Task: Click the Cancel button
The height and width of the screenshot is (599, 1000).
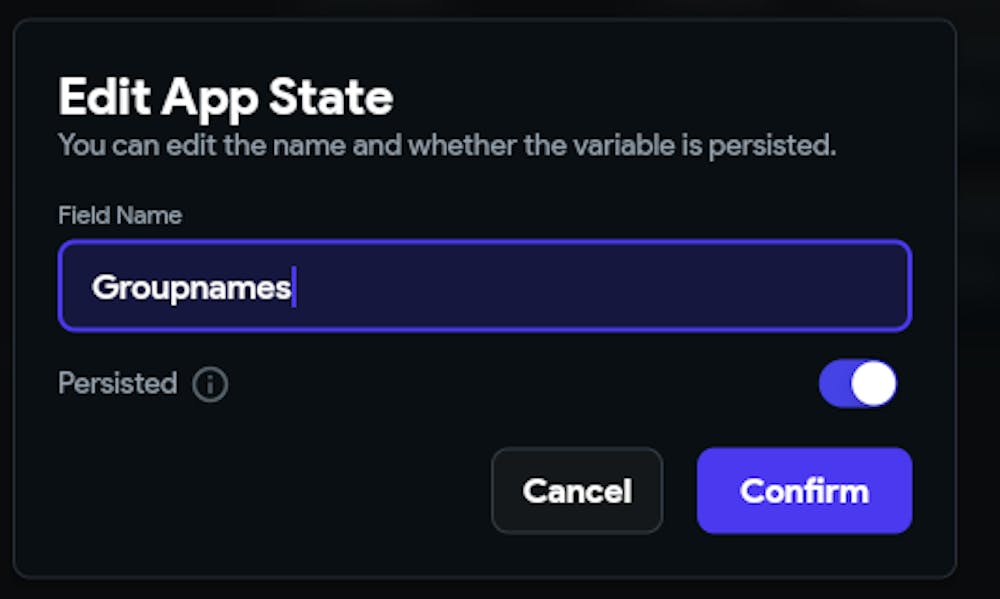Action: pos(577,491)
